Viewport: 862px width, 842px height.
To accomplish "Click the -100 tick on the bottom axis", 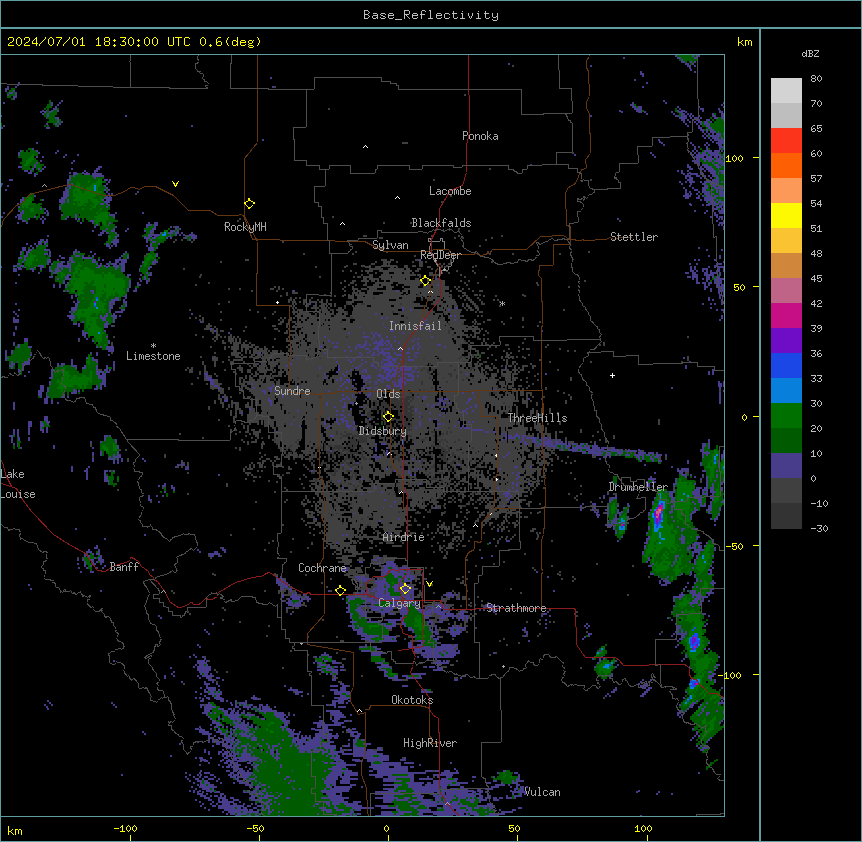I will coord(125,828).
